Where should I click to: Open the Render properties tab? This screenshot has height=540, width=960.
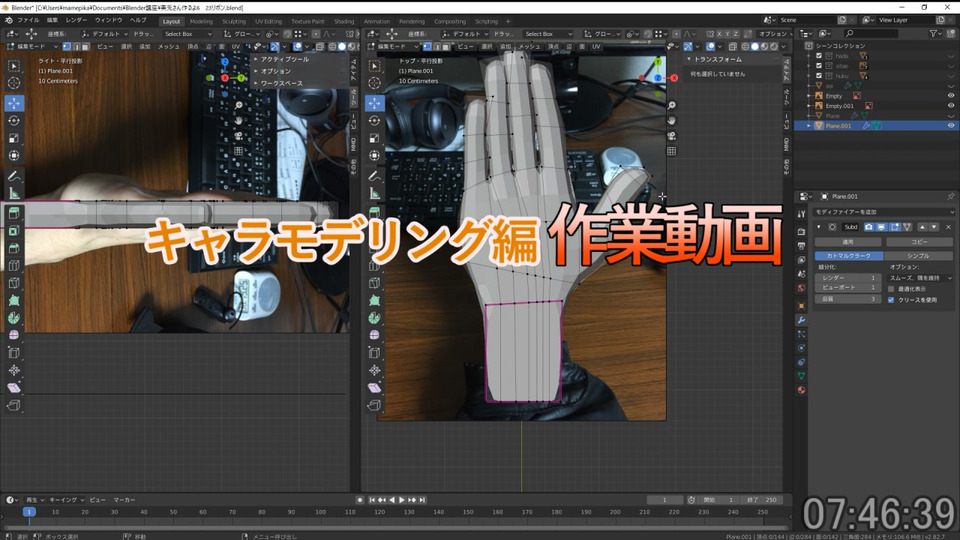801,231
